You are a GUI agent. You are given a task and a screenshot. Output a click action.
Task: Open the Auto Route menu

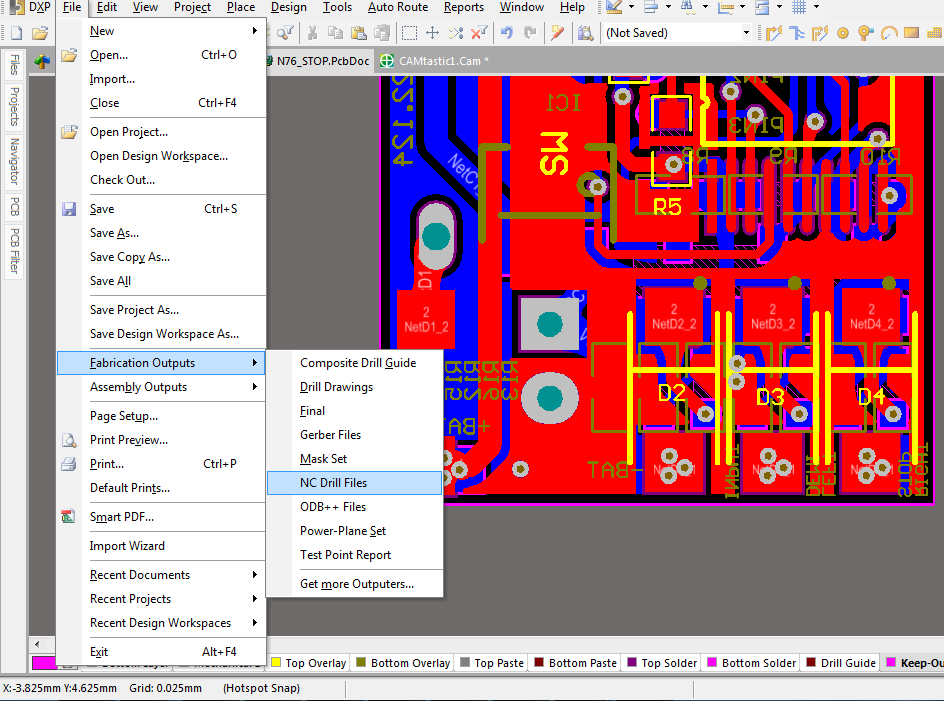398,7
